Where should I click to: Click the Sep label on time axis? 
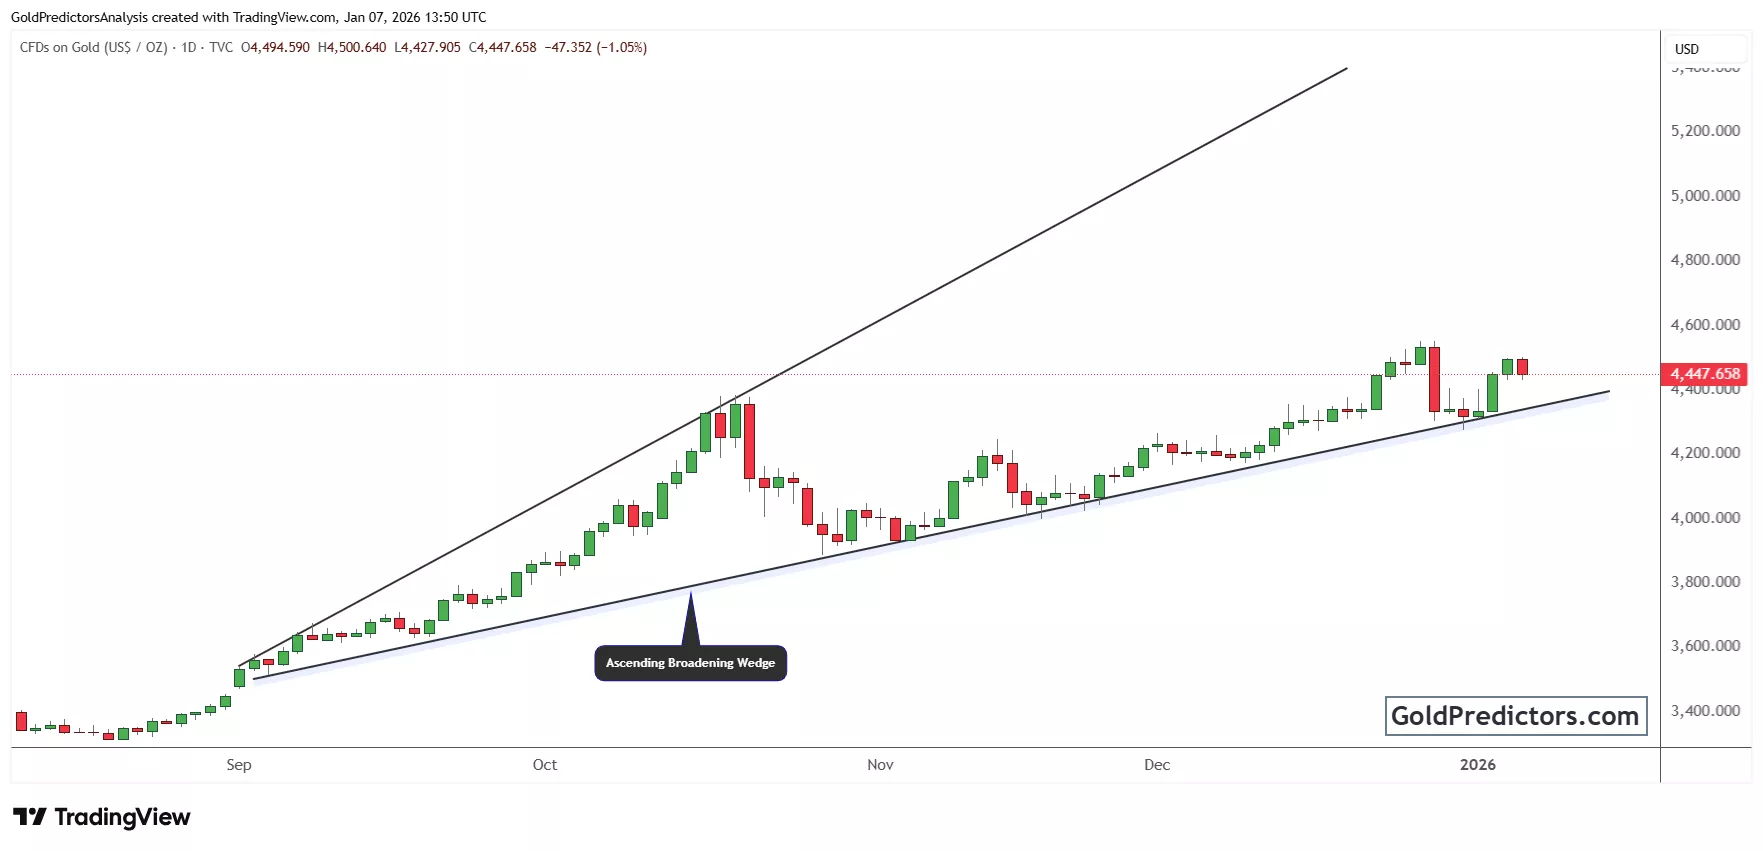239,765
